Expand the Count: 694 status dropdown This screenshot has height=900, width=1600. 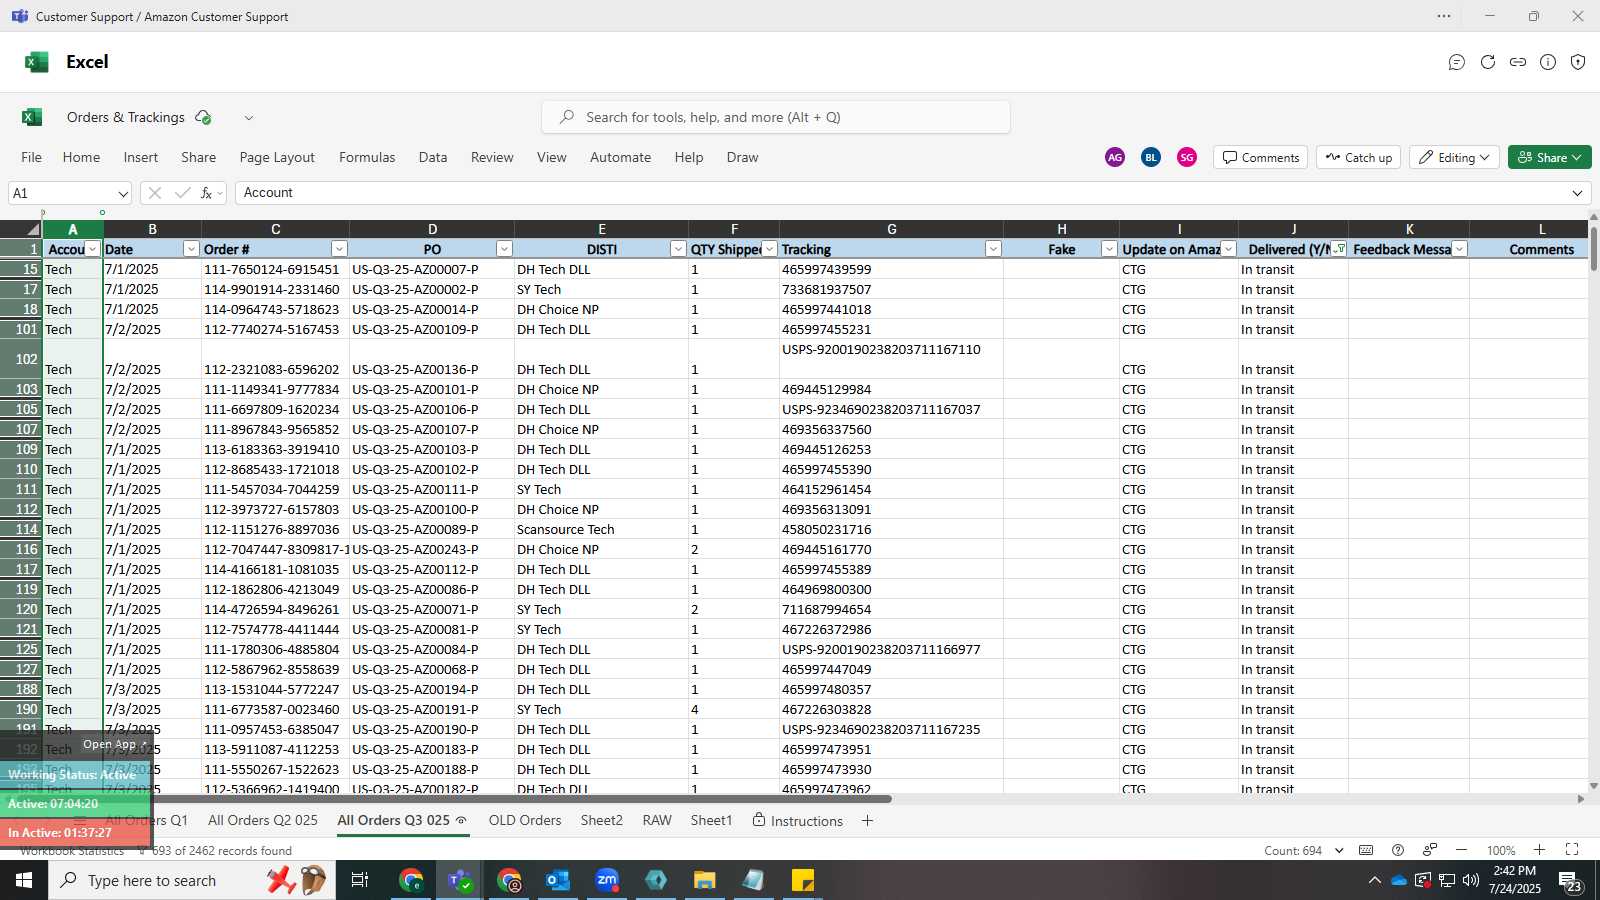click(1339, 851)
